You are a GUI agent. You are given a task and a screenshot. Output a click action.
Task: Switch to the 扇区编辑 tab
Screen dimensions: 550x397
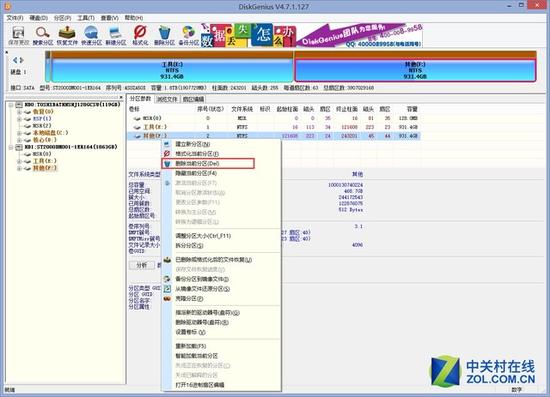coord(193,99)
